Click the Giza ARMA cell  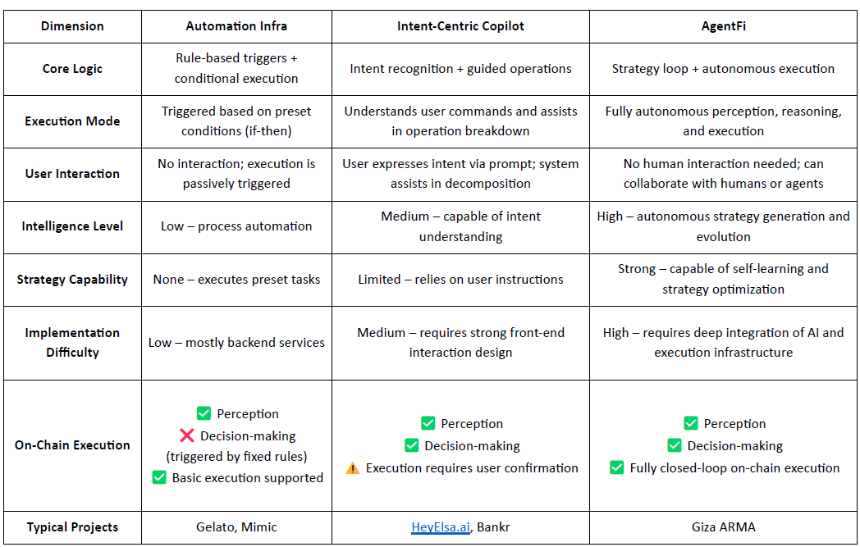[x=723, y=527]
